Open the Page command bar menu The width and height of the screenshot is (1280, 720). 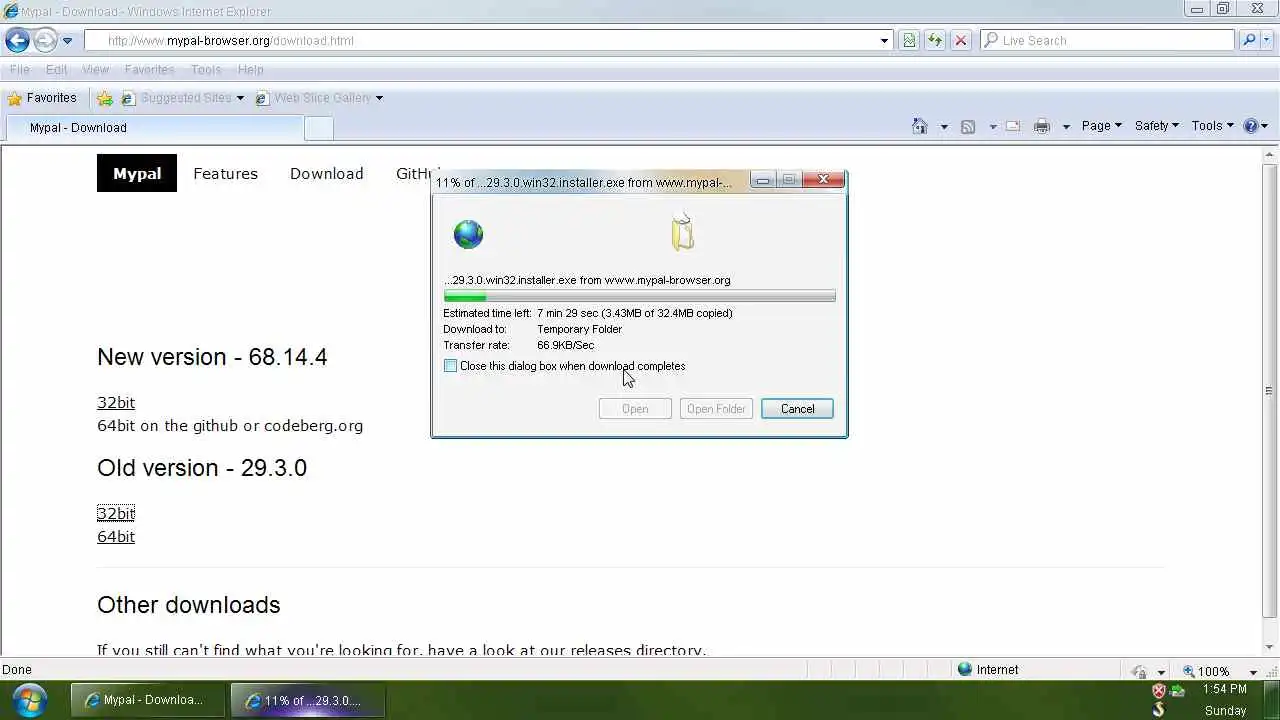[1101, 126]
